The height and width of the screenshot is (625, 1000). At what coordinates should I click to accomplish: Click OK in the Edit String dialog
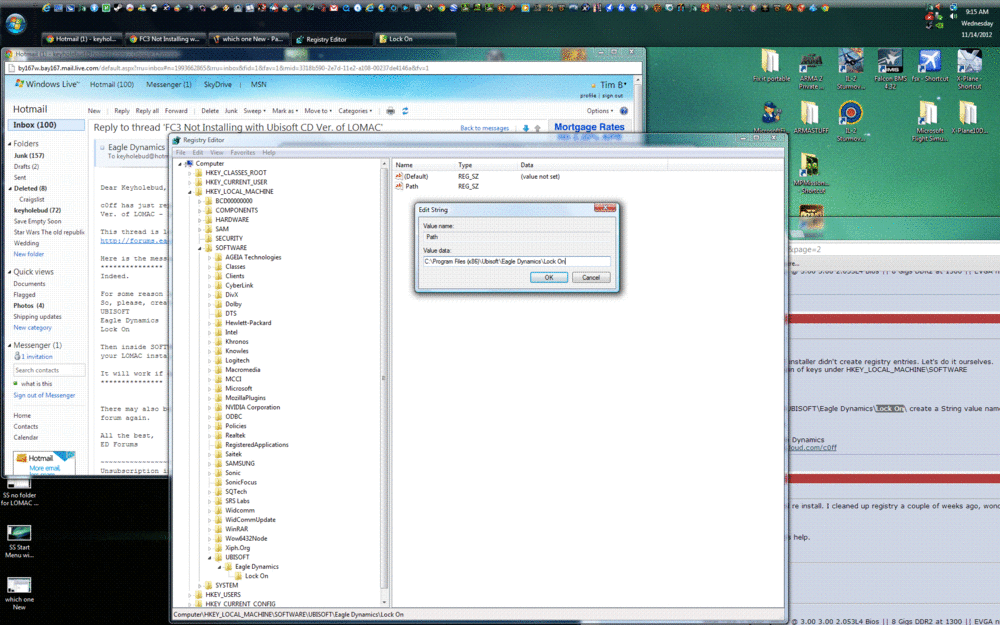(x=548, y=277)
